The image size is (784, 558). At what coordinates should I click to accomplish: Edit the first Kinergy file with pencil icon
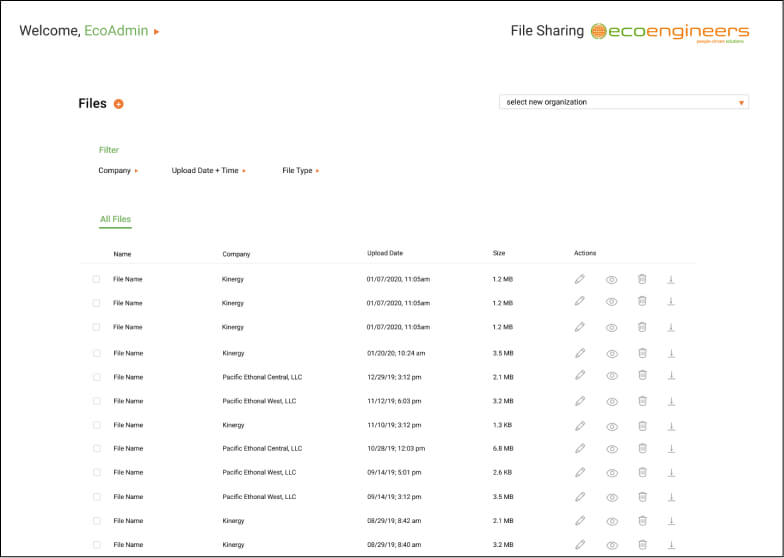pyautogui.click(x=580, y=279)
